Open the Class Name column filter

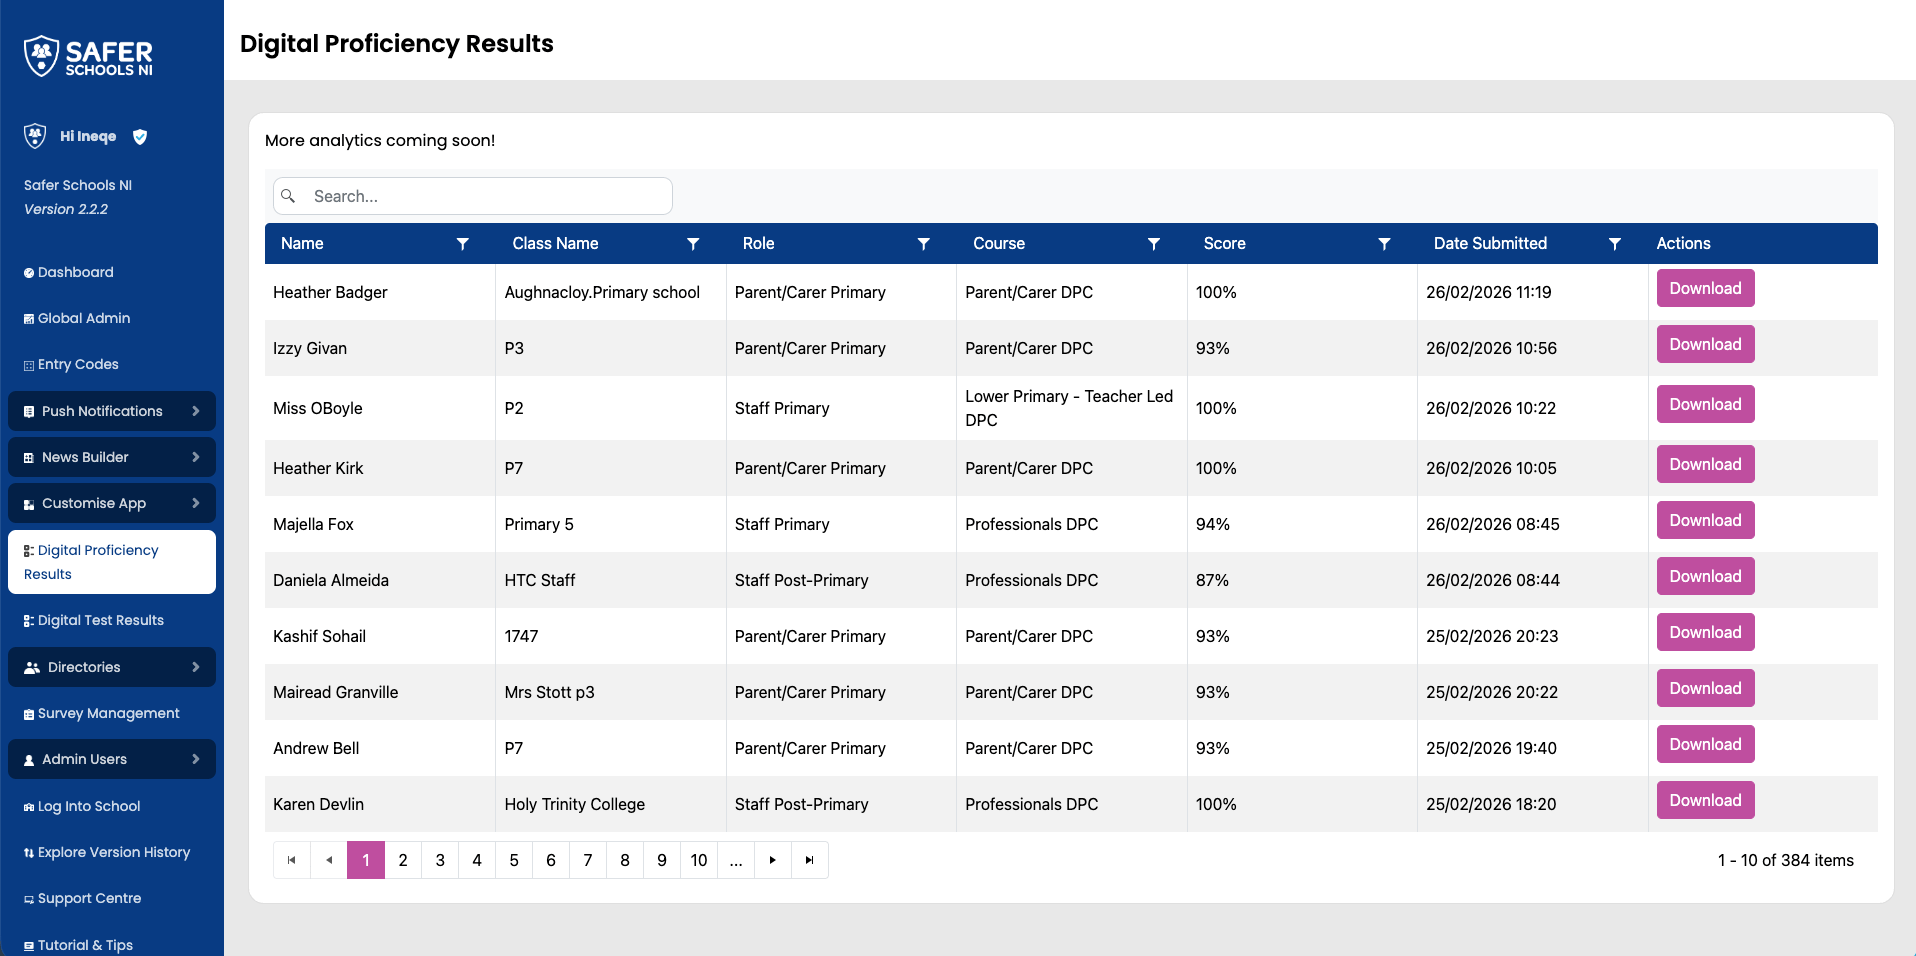693,244
